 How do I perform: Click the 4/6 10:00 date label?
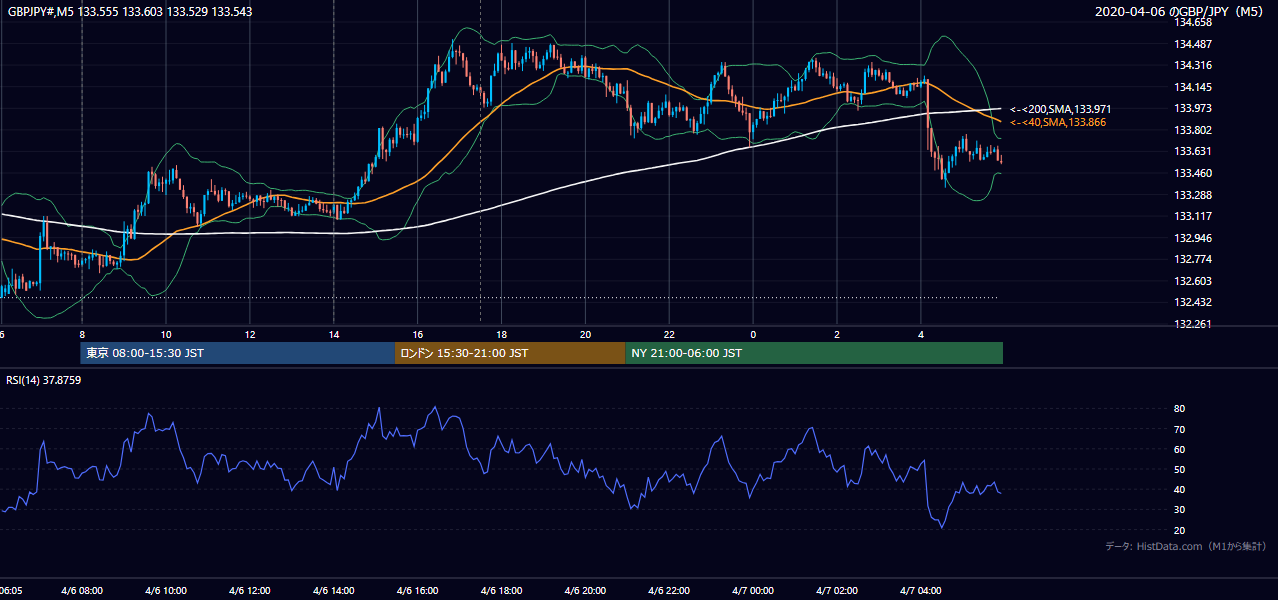[166, 591]
